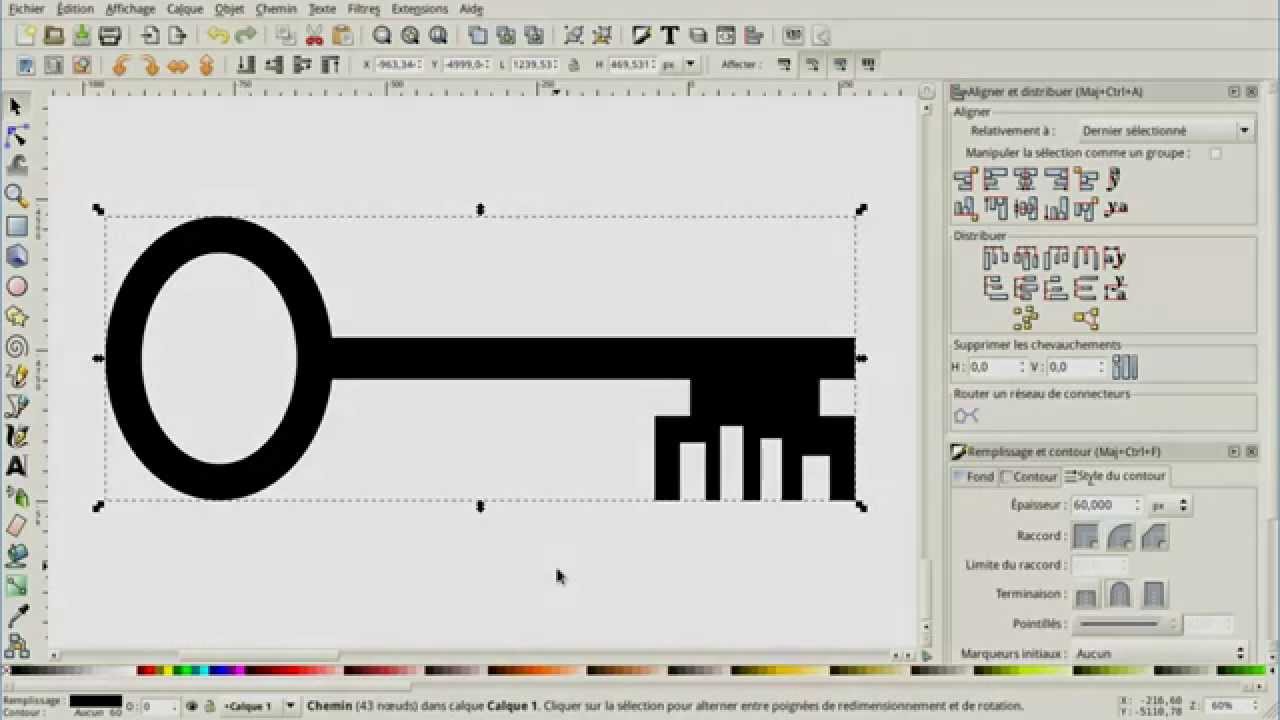Open the Filtres menu
The width and height of the screenshot is (1280, 720).
[363, 9]
